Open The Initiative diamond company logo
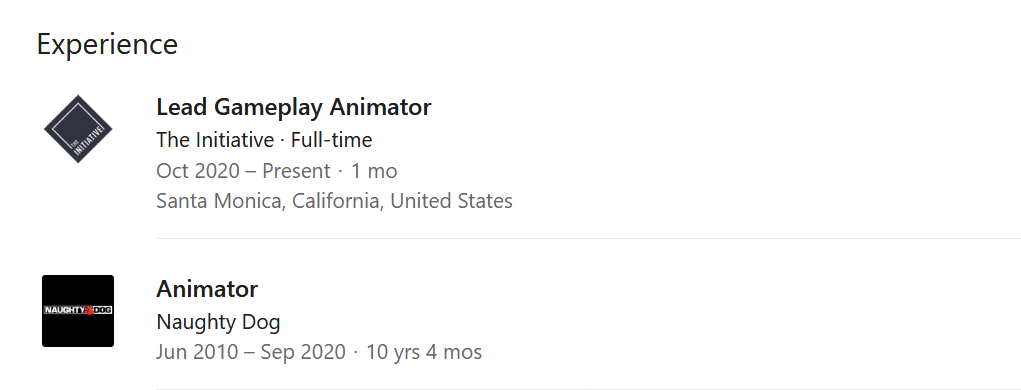 click(78, 129)
